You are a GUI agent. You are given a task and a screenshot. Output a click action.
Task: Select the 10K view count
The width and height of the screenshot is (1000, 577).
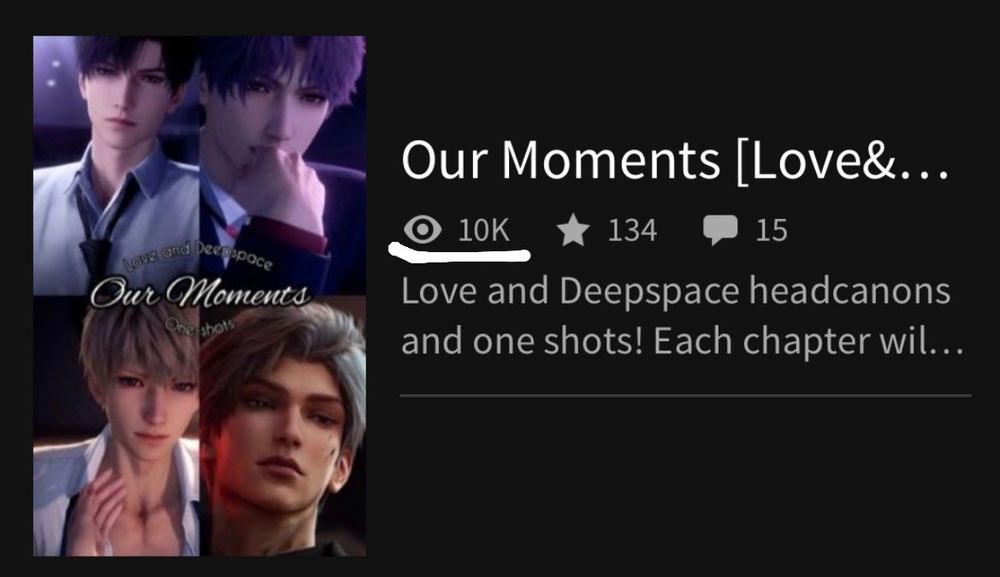click(484, 230)
